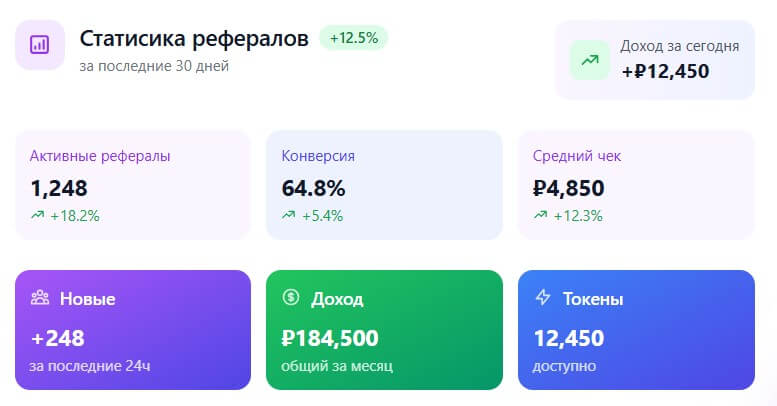Click the +18.2% growth figure
Screen dimensions: 777x406
click(x=75, y=215)
